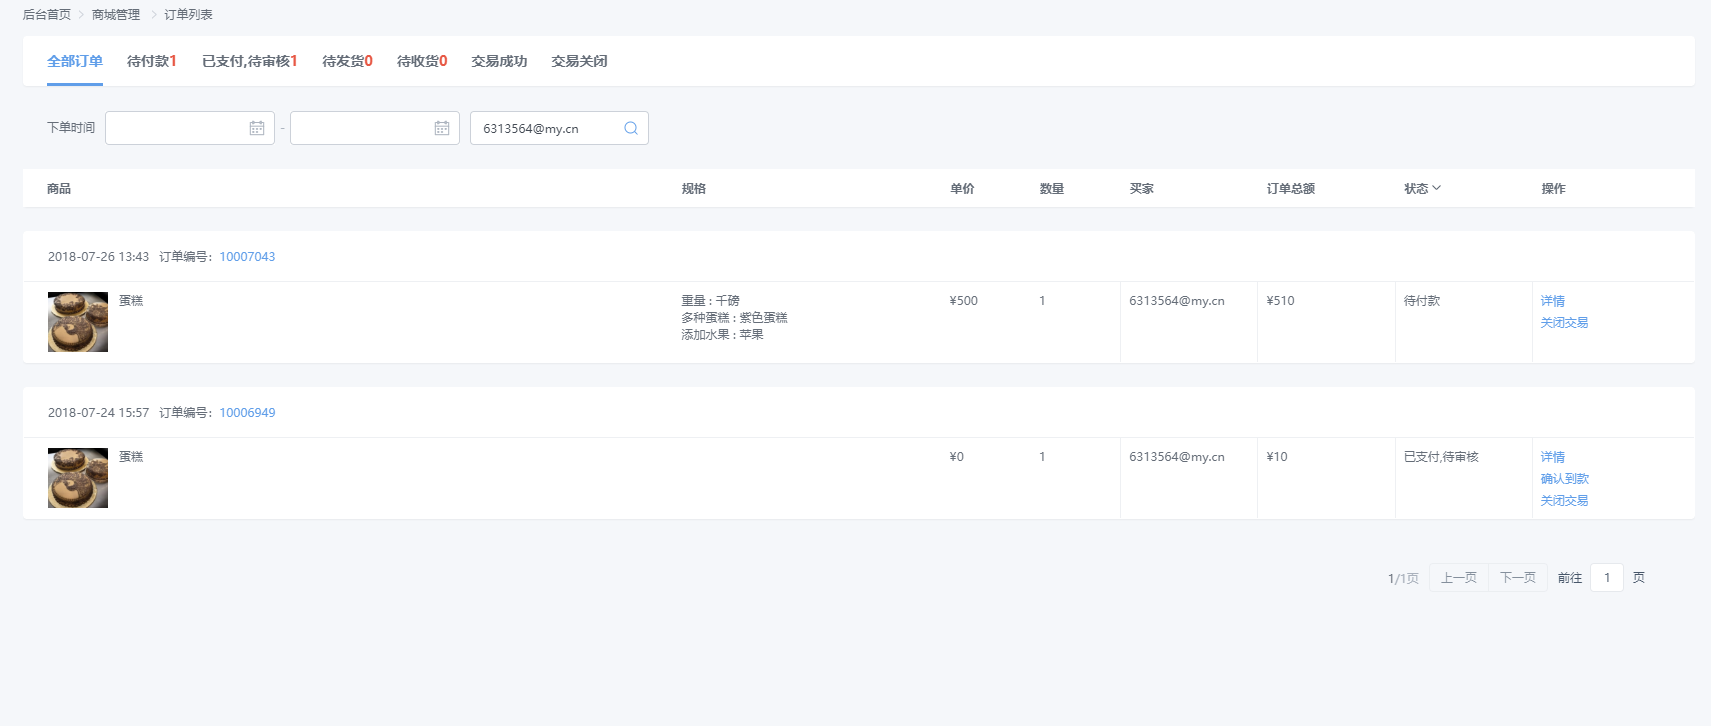Click 确认到款 for order 10006949
The height and width of the screenshot is (726, 1711).
(x=1564, y=479)
